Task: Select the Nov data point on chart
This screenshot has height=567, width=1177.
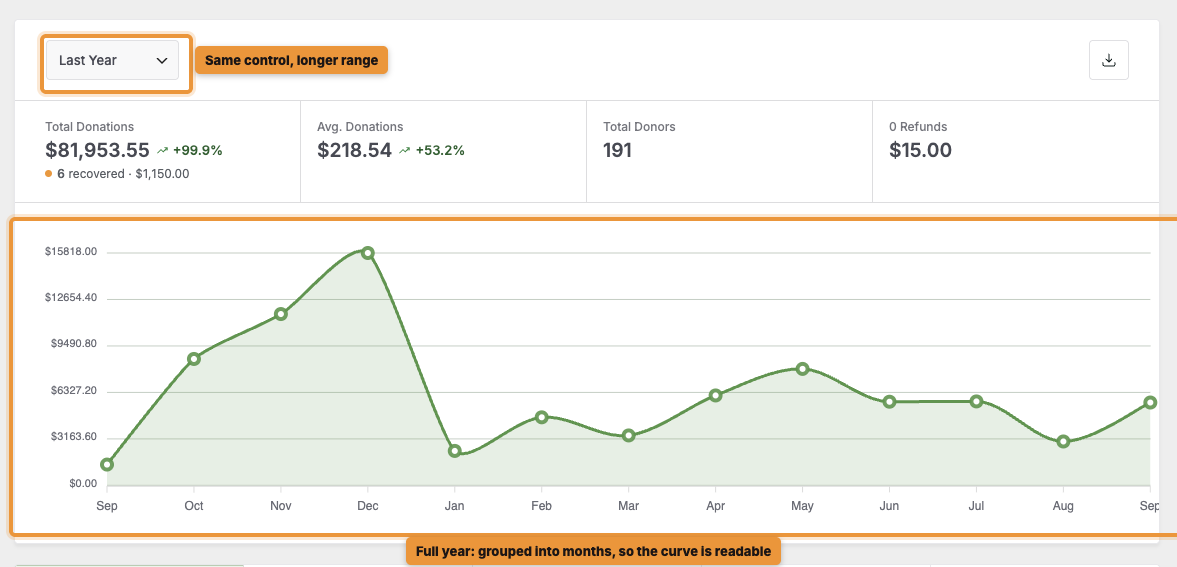Action: pos(281,314)
